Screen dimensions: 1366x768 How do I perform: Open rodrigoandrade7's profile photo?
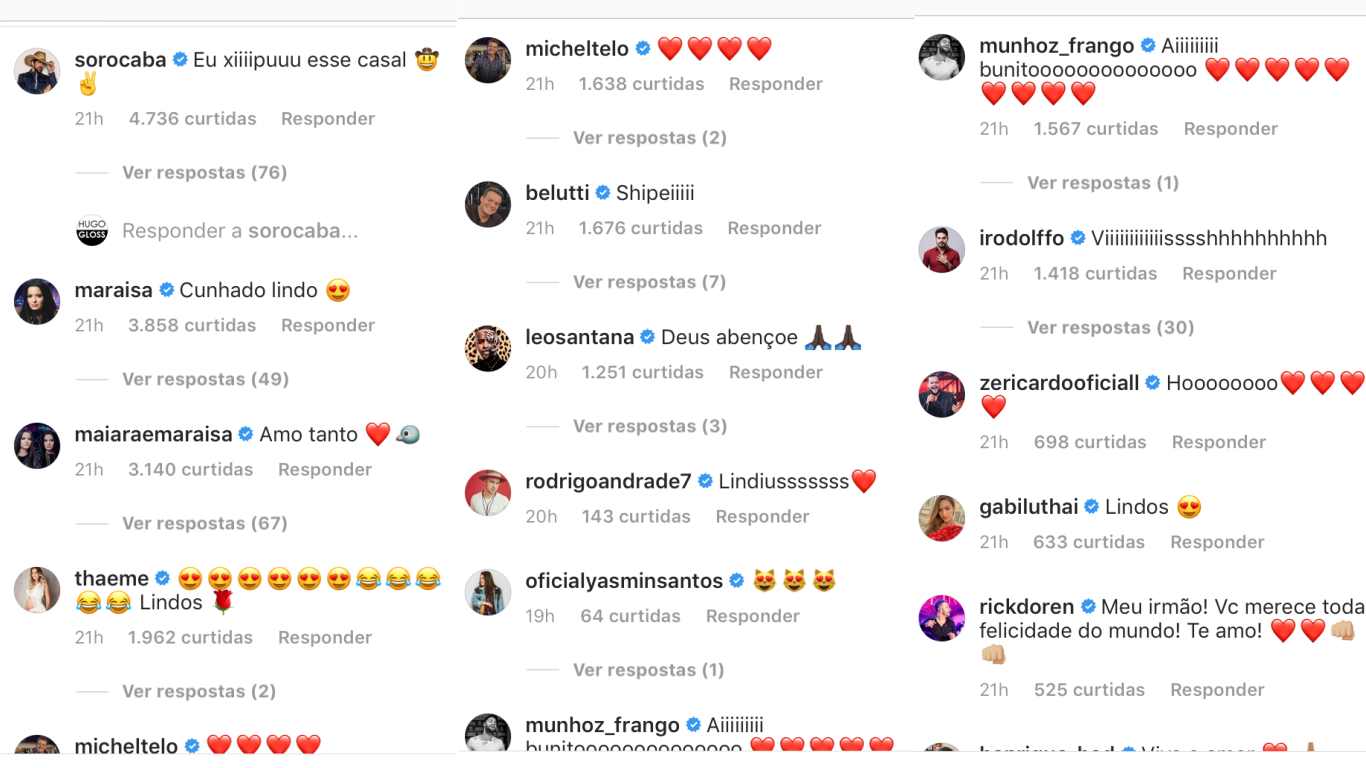click(488, 492)
